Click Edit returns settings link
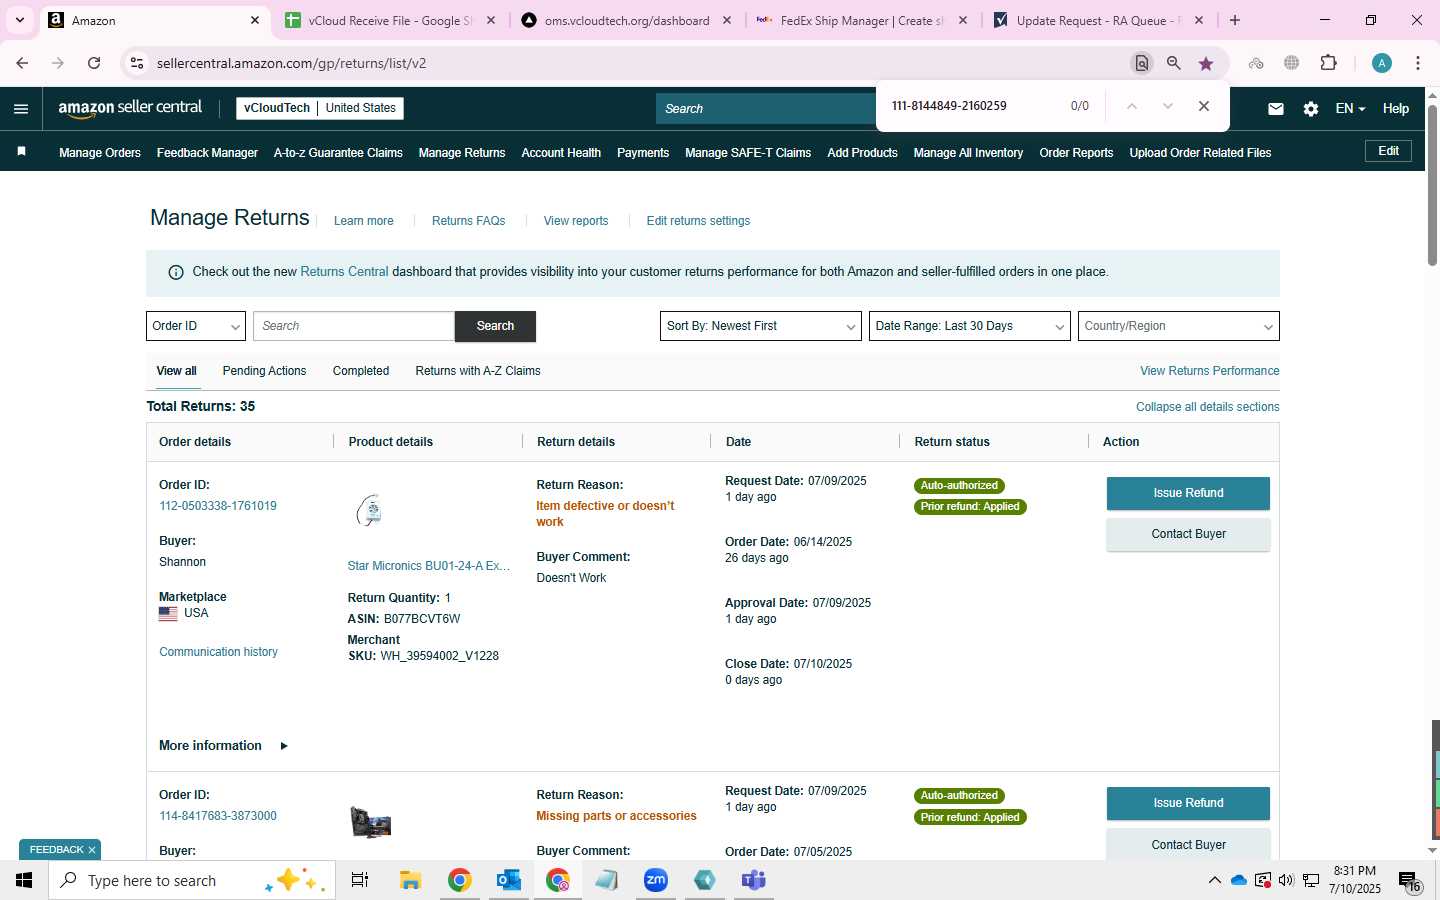This screenshot has height=900, width=1440. coord(698,221)
